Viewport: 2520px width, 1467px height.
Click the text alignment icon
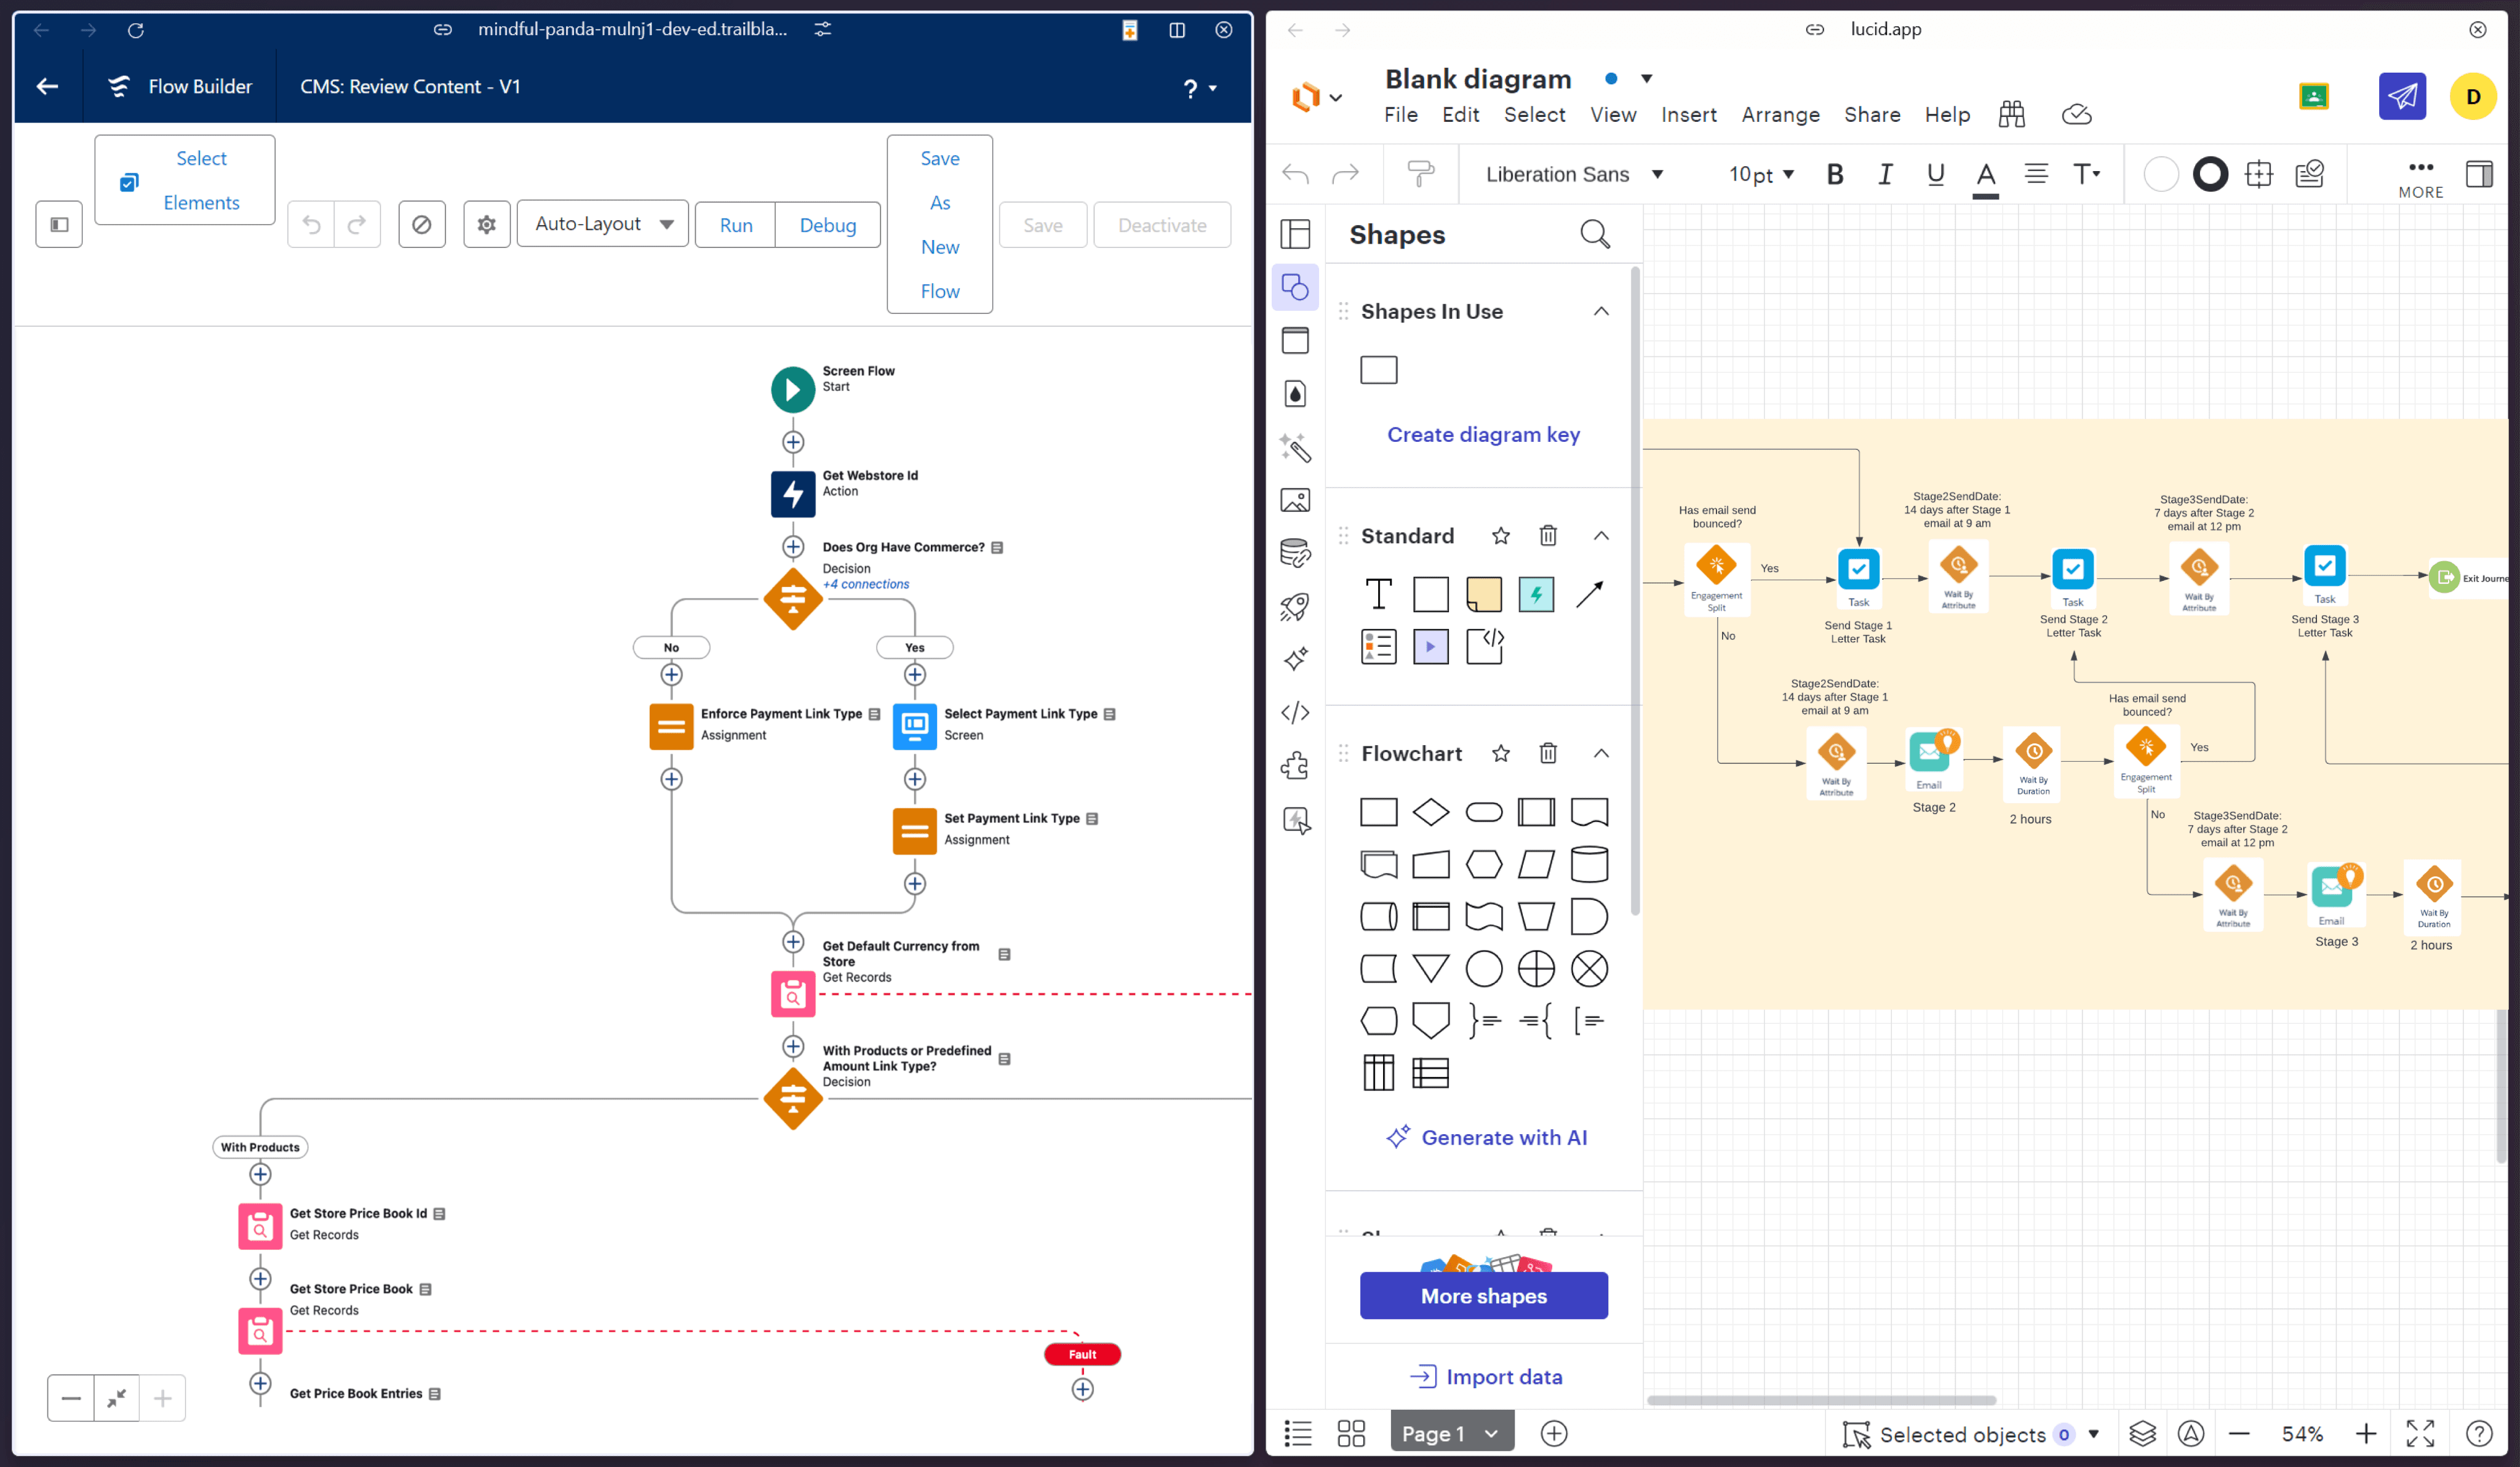(x=2036, y=175)
